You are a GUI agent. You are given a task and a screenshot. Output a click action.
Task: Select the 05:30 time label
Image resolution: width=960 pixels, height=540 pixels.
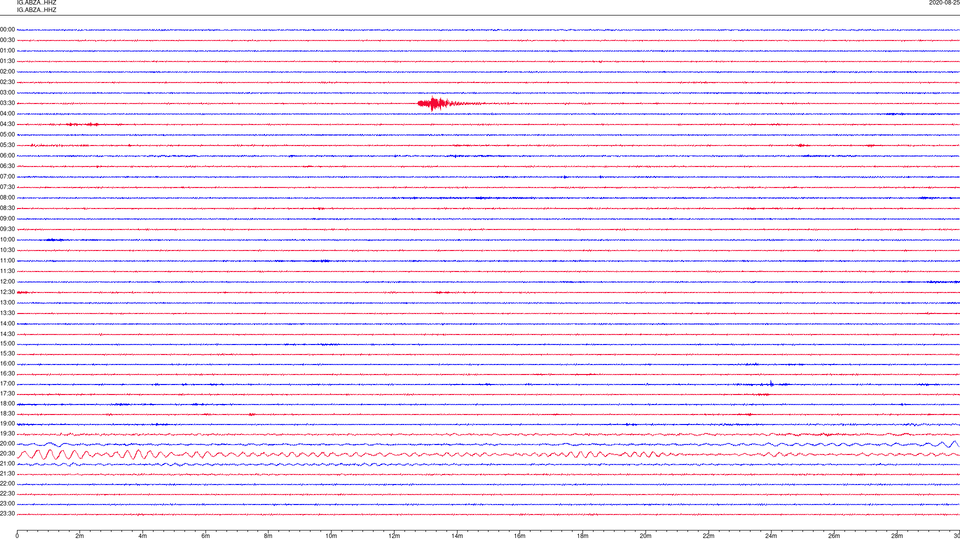[7, 145]
